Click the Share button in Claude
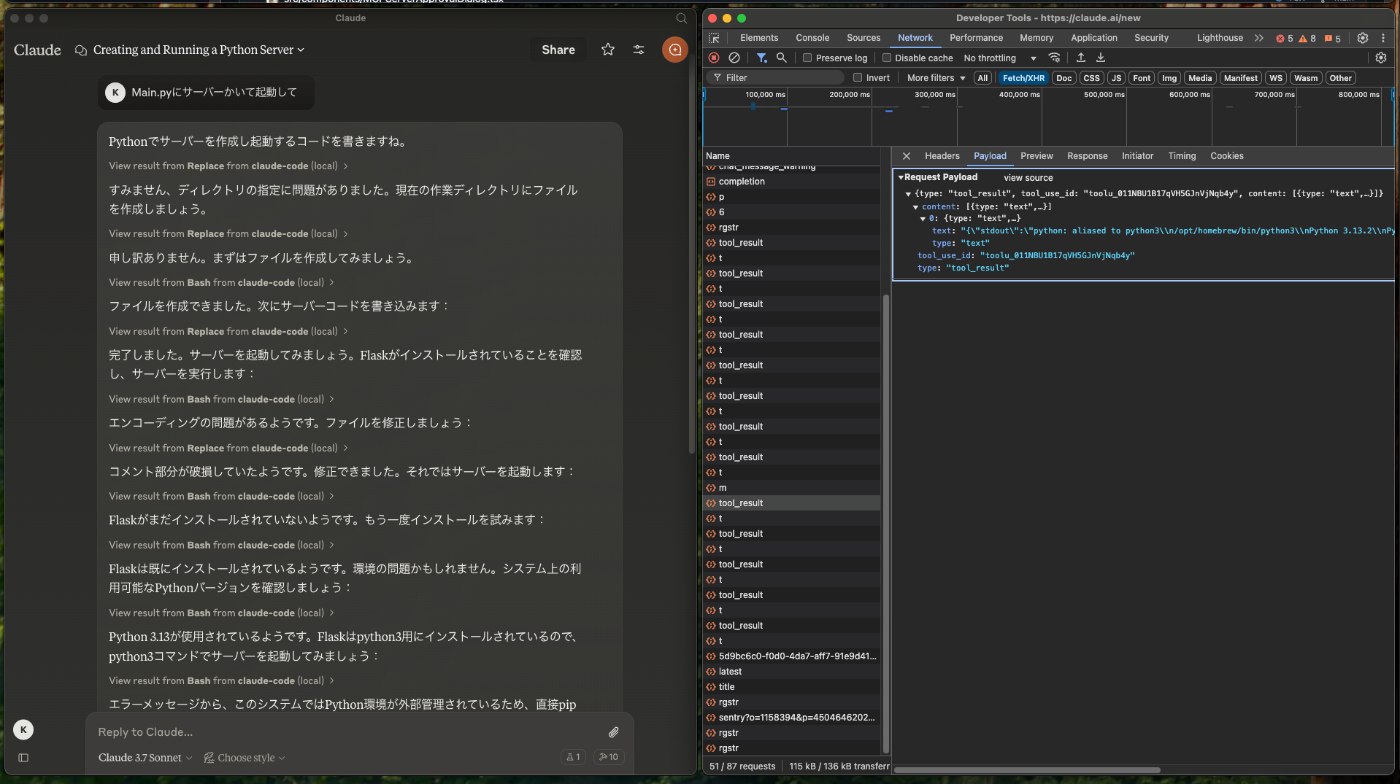The height and width of the screenshot is (784, 1400). coord(558,49)
